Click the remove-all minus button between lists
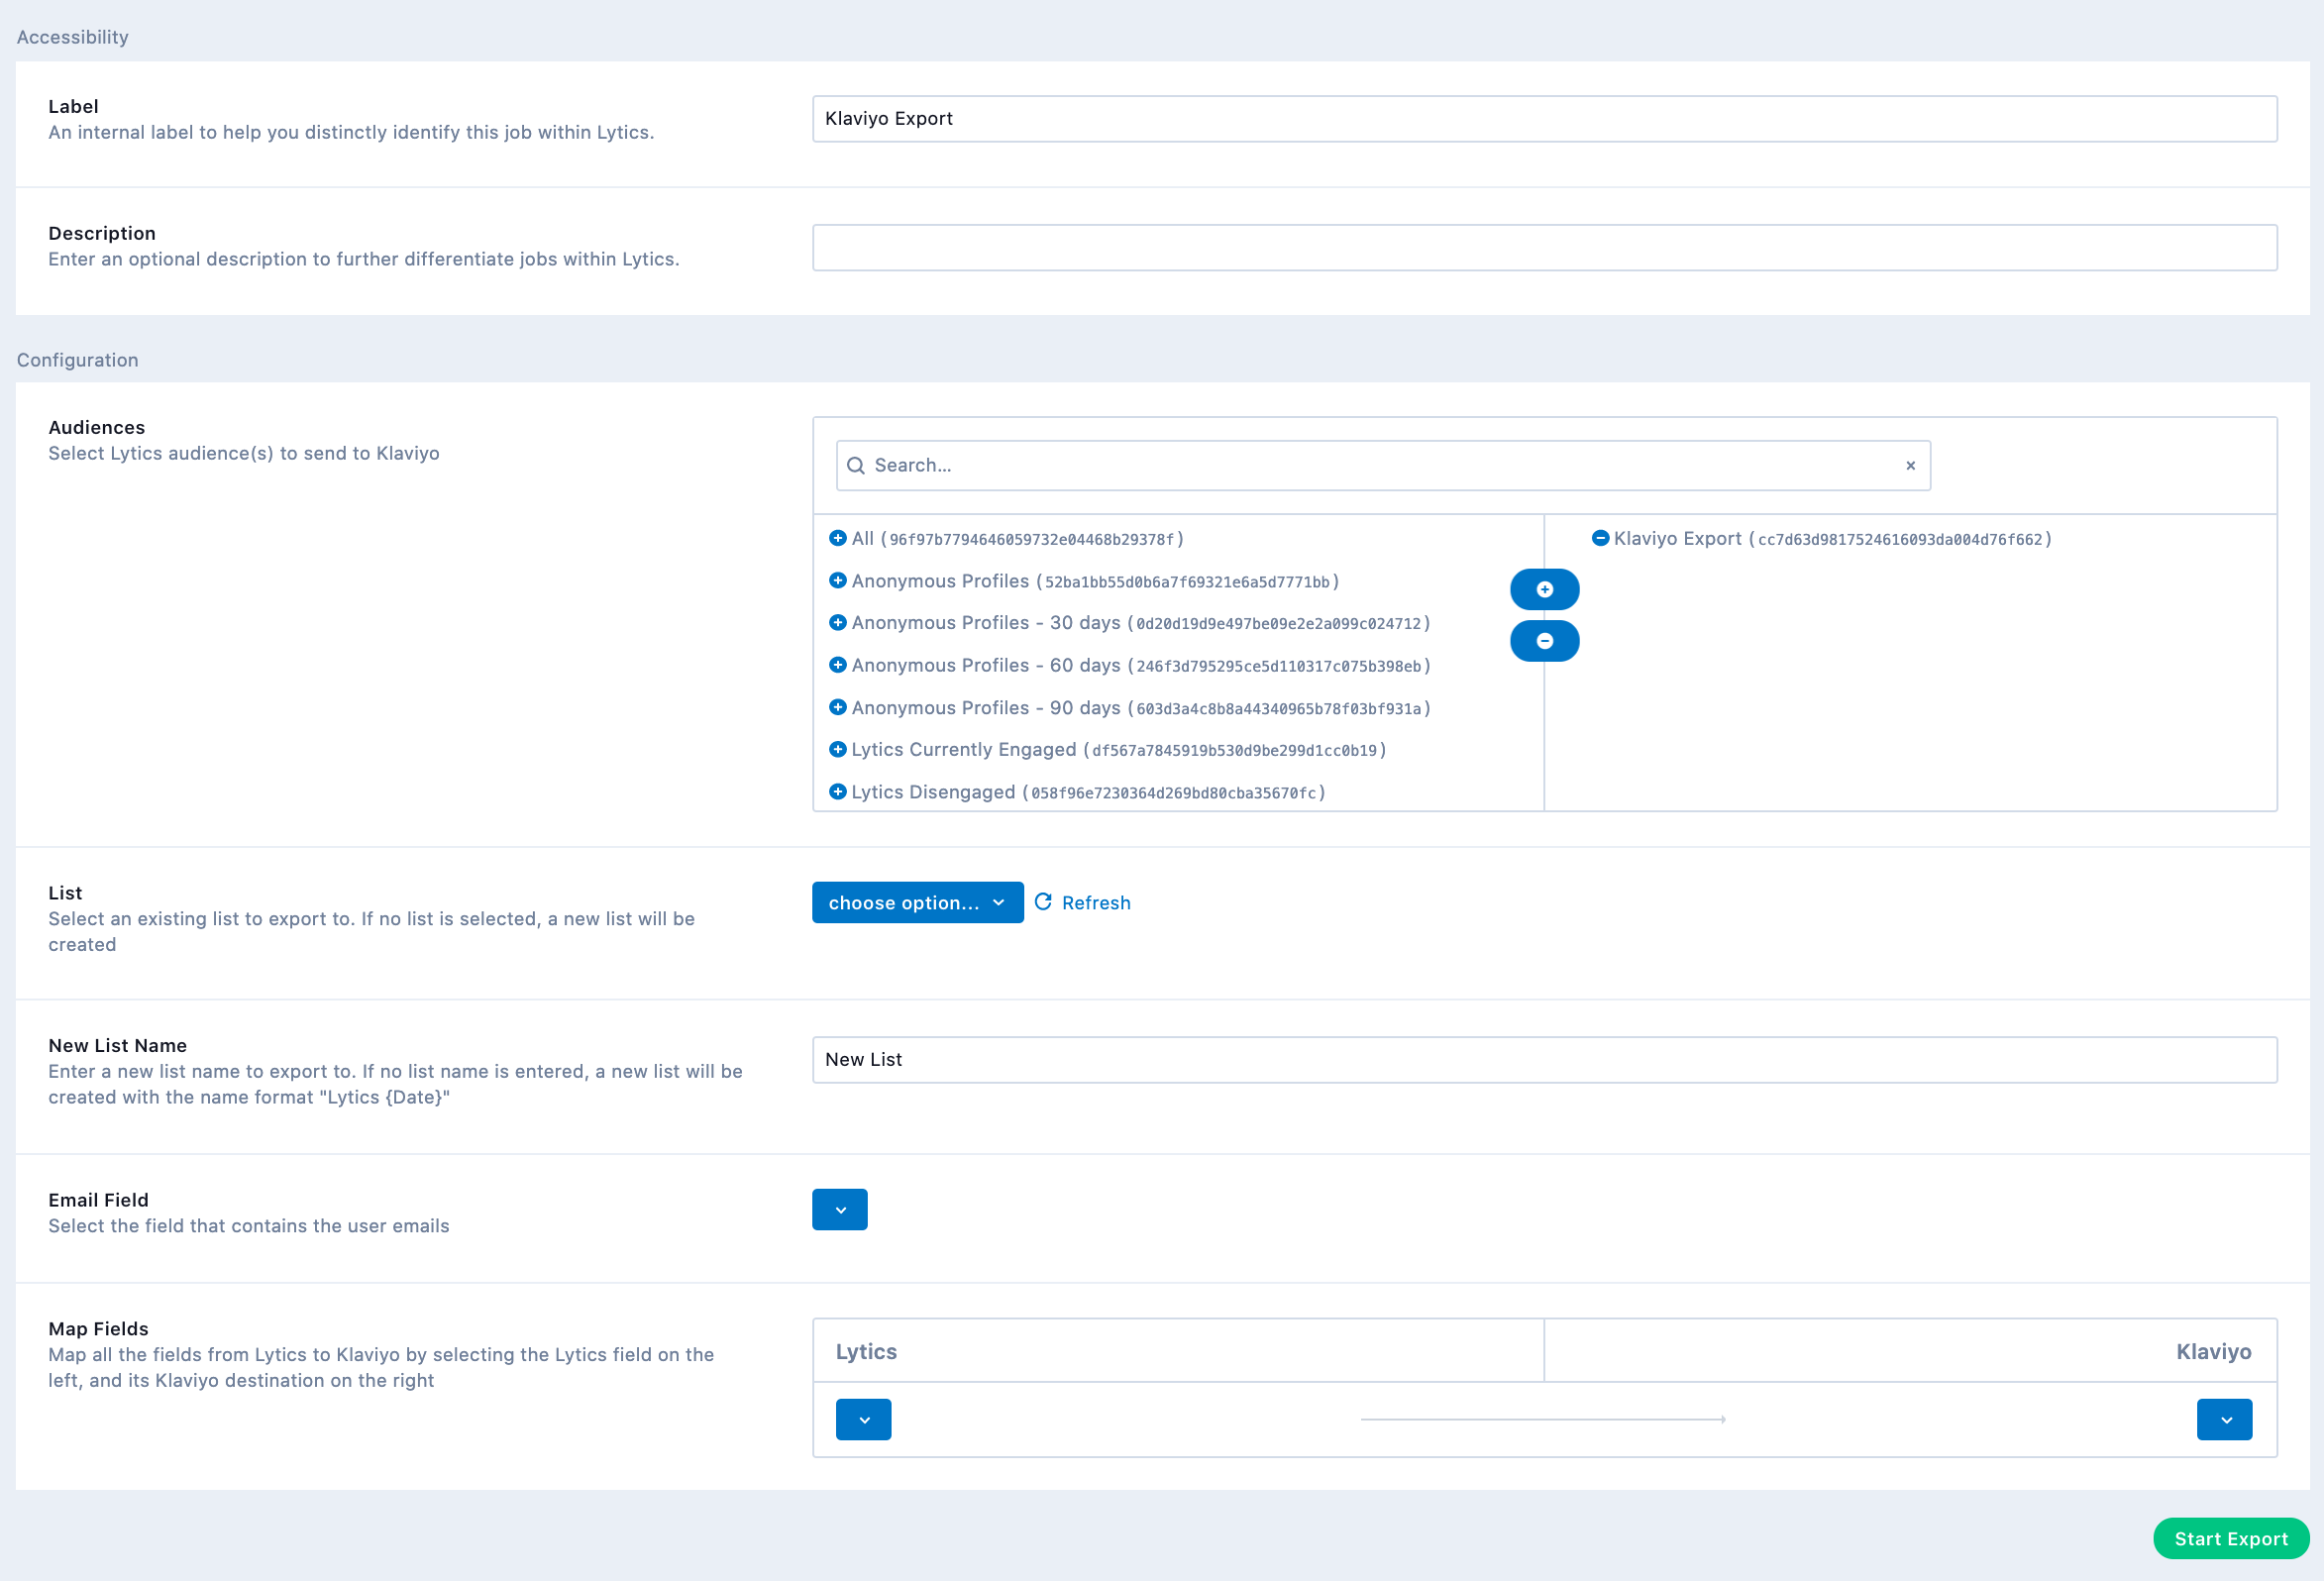The image size is (2324, 1581). 1544,641
